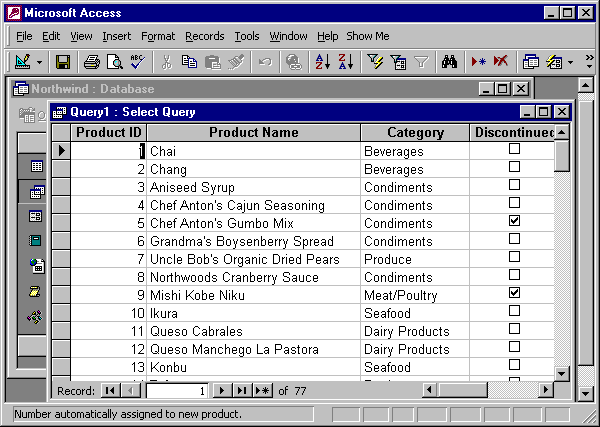Screen dimensions: 600x427
Task: Click the Save floppy disk icon
Action: click(63, 62)
